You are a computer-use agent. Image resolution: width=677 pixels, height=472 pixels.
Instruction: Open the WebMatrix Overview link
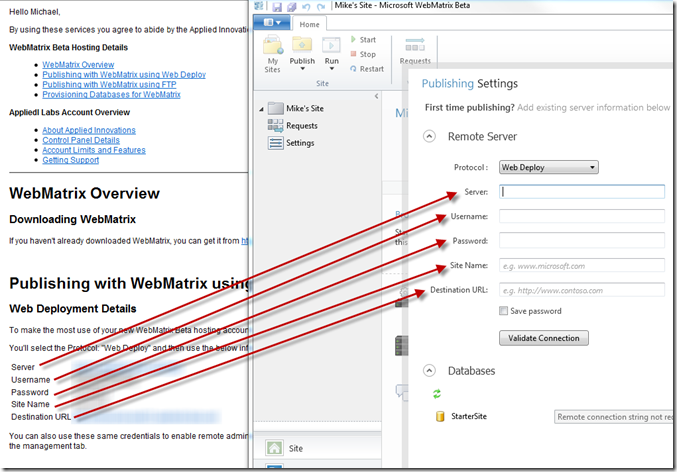[x=78, y=64]
